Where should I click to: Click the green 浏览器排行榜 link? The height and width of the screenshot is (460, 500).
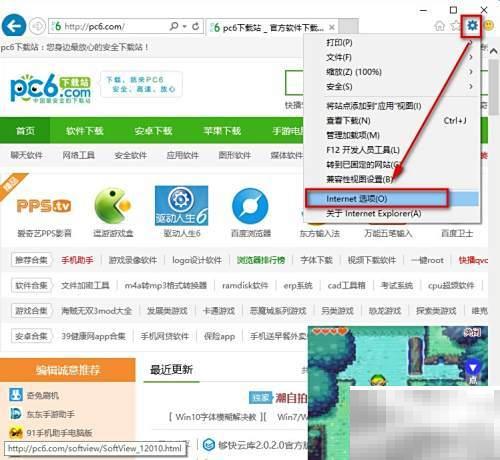[x=261, y=260]
